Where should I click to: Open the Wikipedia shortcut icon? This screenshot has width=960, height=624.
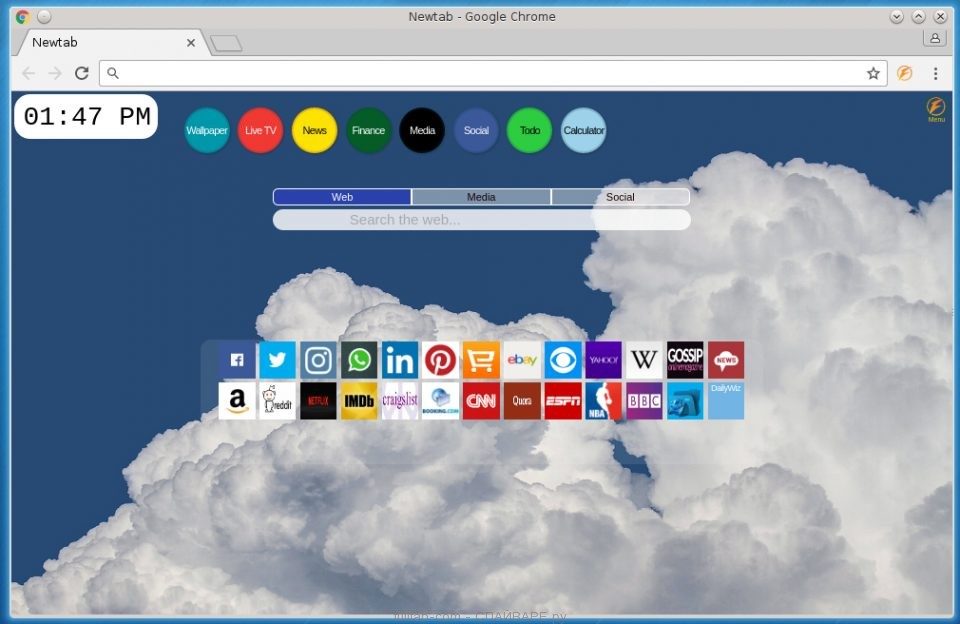[x=644, y=360]
